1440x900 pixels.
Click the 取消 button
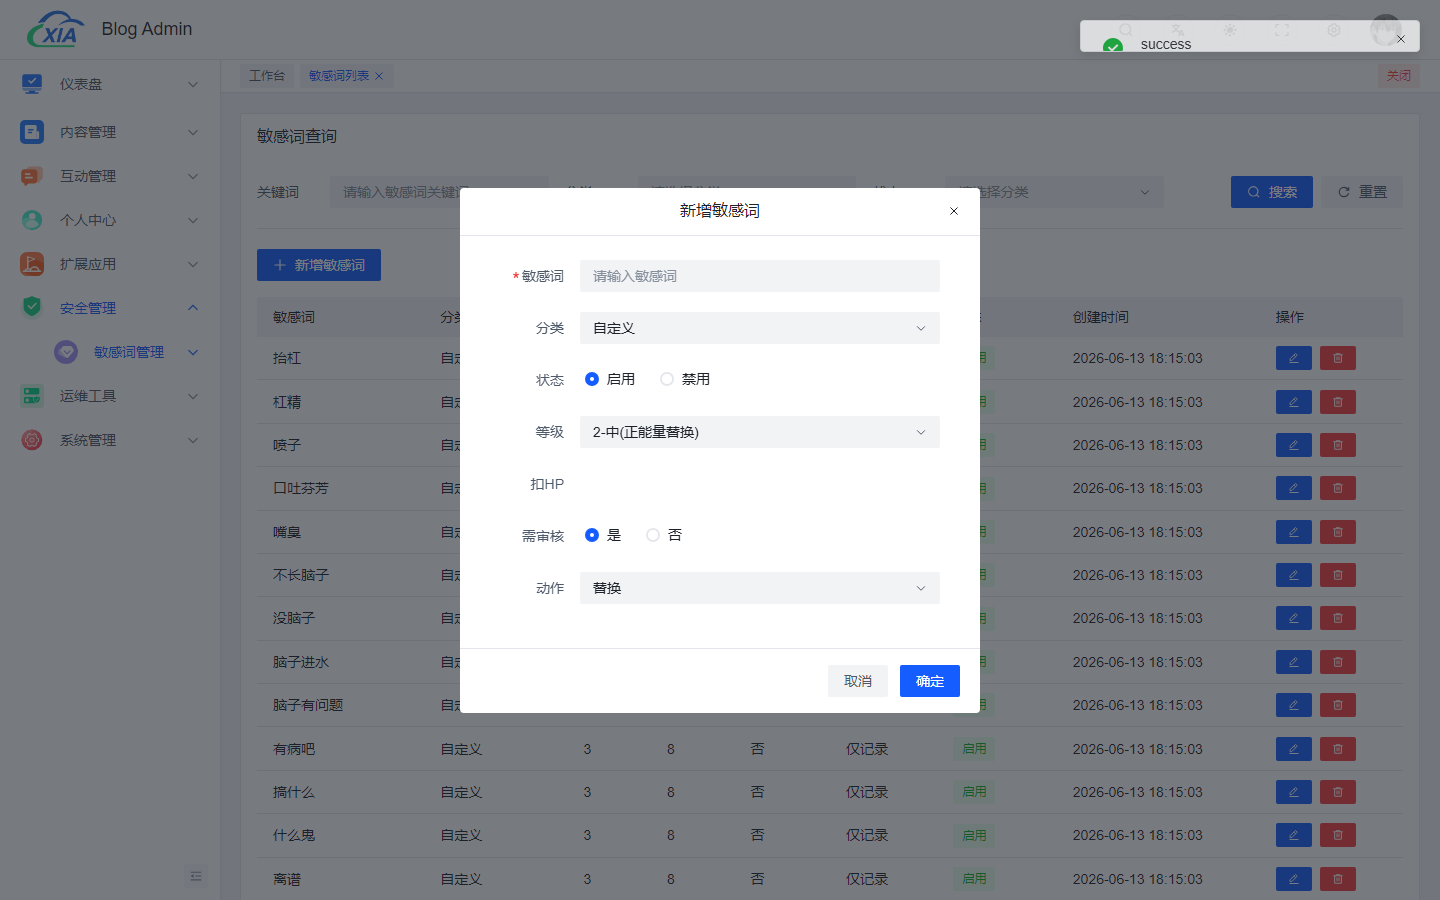pos(858,681)
